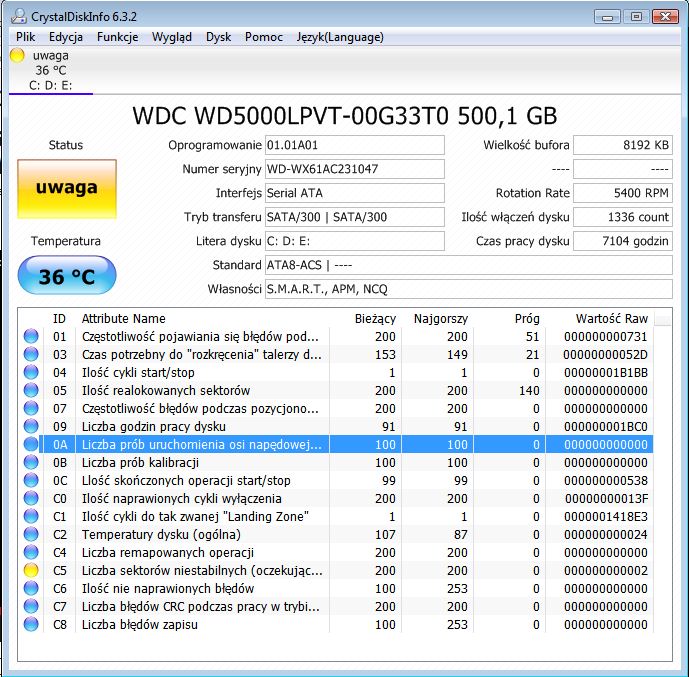Image resolution: width=689 pixels, height=677 pixels.
Task: Select row Liczba godzin pracy dysku
Action: [337, 426]
